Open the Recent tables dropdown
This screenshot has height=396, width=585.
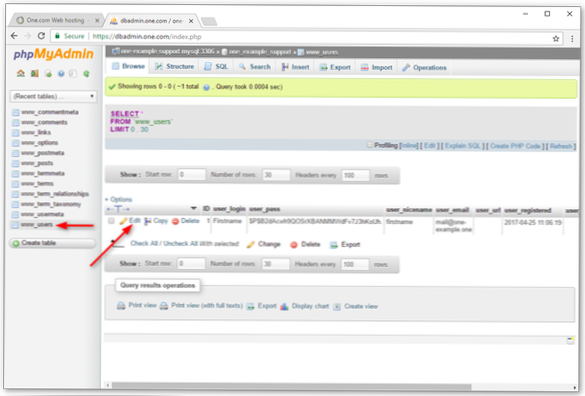(x=53, y=96)
